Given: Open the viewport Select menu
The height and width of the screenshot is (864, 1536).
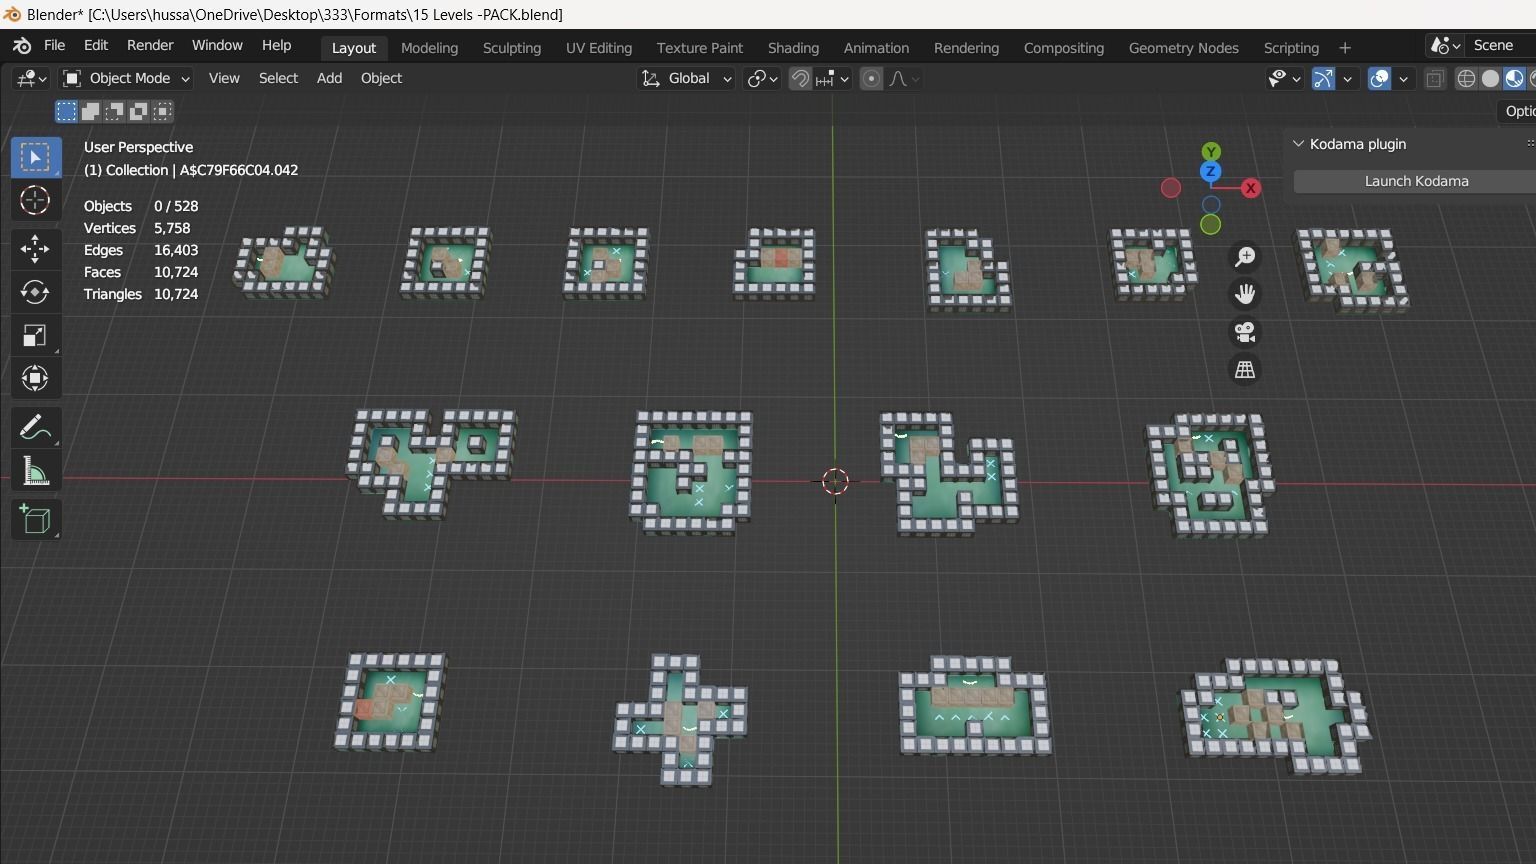Looking at the screenshot, I should [278, 79].
